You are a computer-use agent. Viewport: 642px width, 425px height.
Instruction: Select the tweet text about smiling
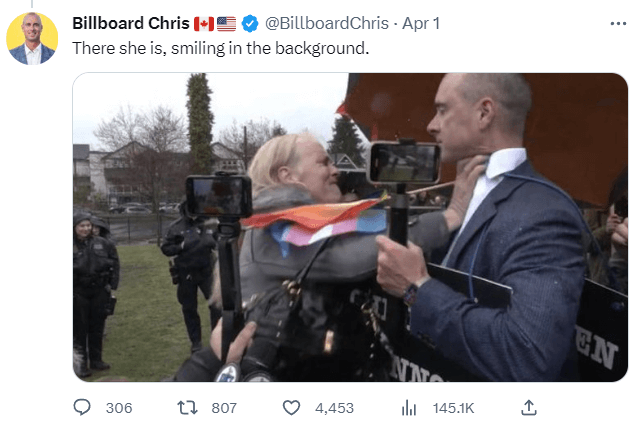[x=221, y=48]
